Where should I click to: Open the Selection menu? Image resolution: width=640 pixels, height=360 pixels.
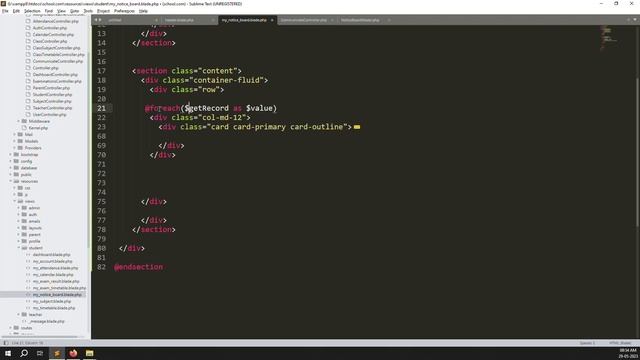pyautogui.click(x=32, y=11)
